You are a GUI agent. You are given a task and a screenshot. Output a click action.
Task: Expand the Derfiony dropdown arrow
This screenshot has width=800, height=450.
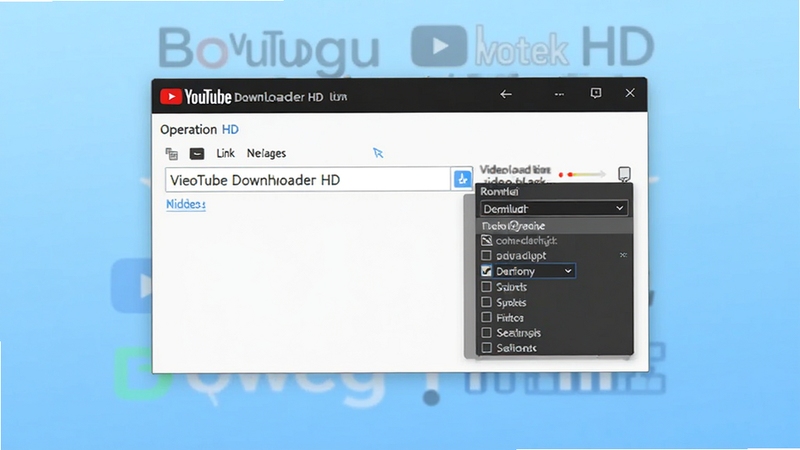(568, 271)
